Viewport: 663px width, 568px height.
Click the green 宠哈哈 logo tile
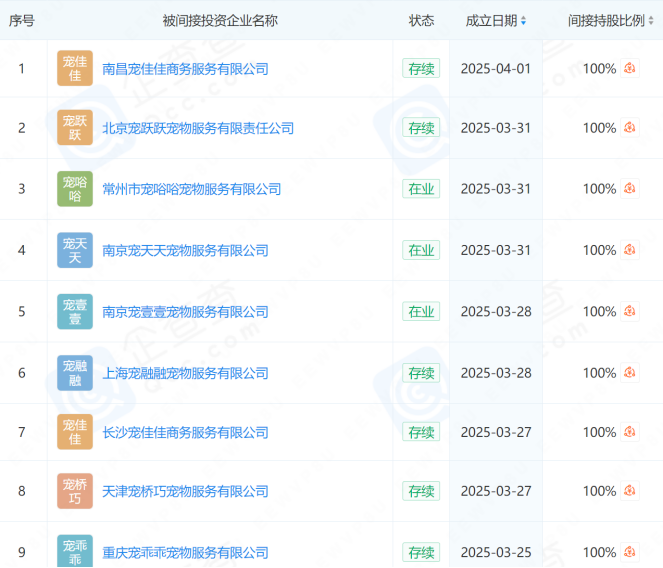[75, 189]
